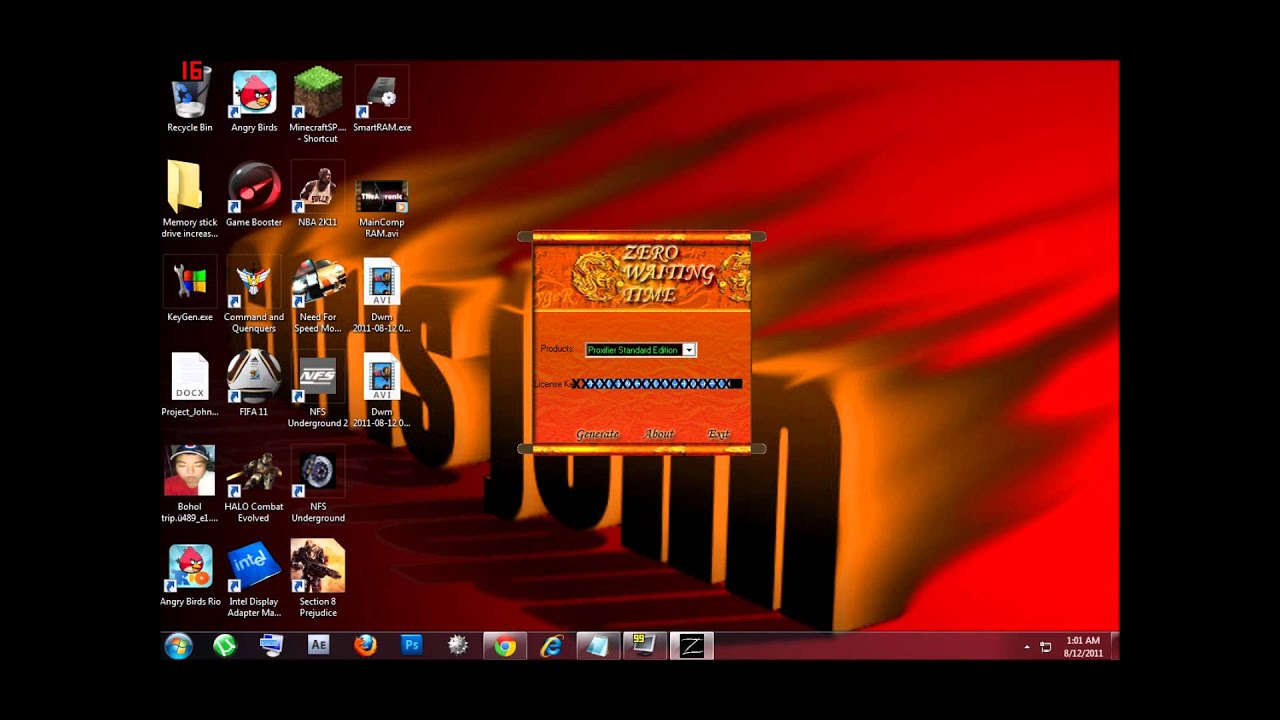Screen dimensions: 1280x720
Task: Click the white window taskbar icon
Action: [598, 646]
